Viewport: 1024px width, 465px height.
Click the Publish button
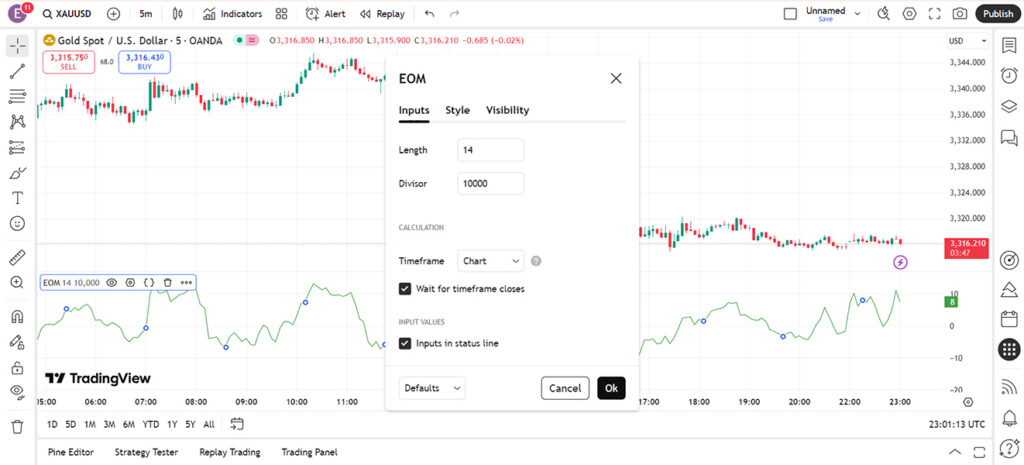click(998, 14)
